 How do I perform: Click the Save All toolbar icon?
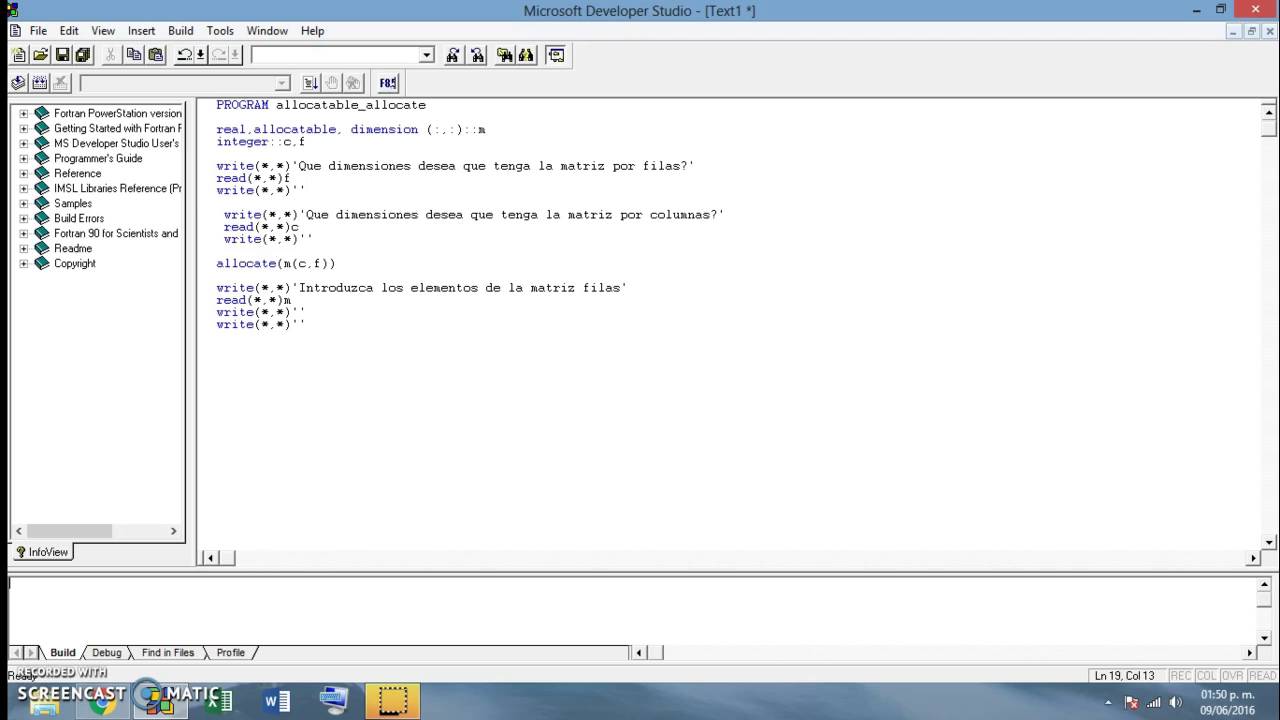(83, 55)
